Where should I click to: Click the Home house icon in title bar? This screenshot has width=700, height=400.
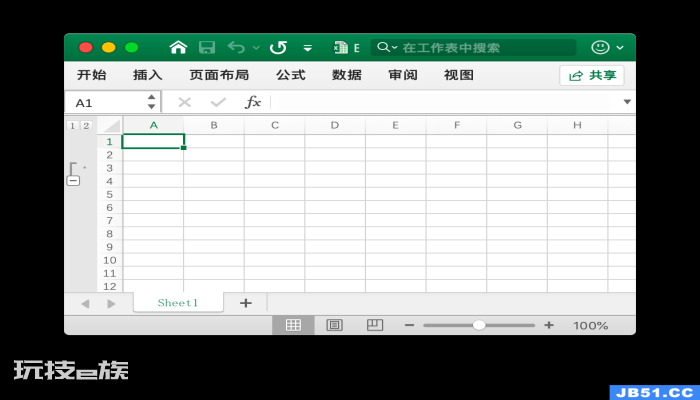pyautogui.click(x=178, y=47)
